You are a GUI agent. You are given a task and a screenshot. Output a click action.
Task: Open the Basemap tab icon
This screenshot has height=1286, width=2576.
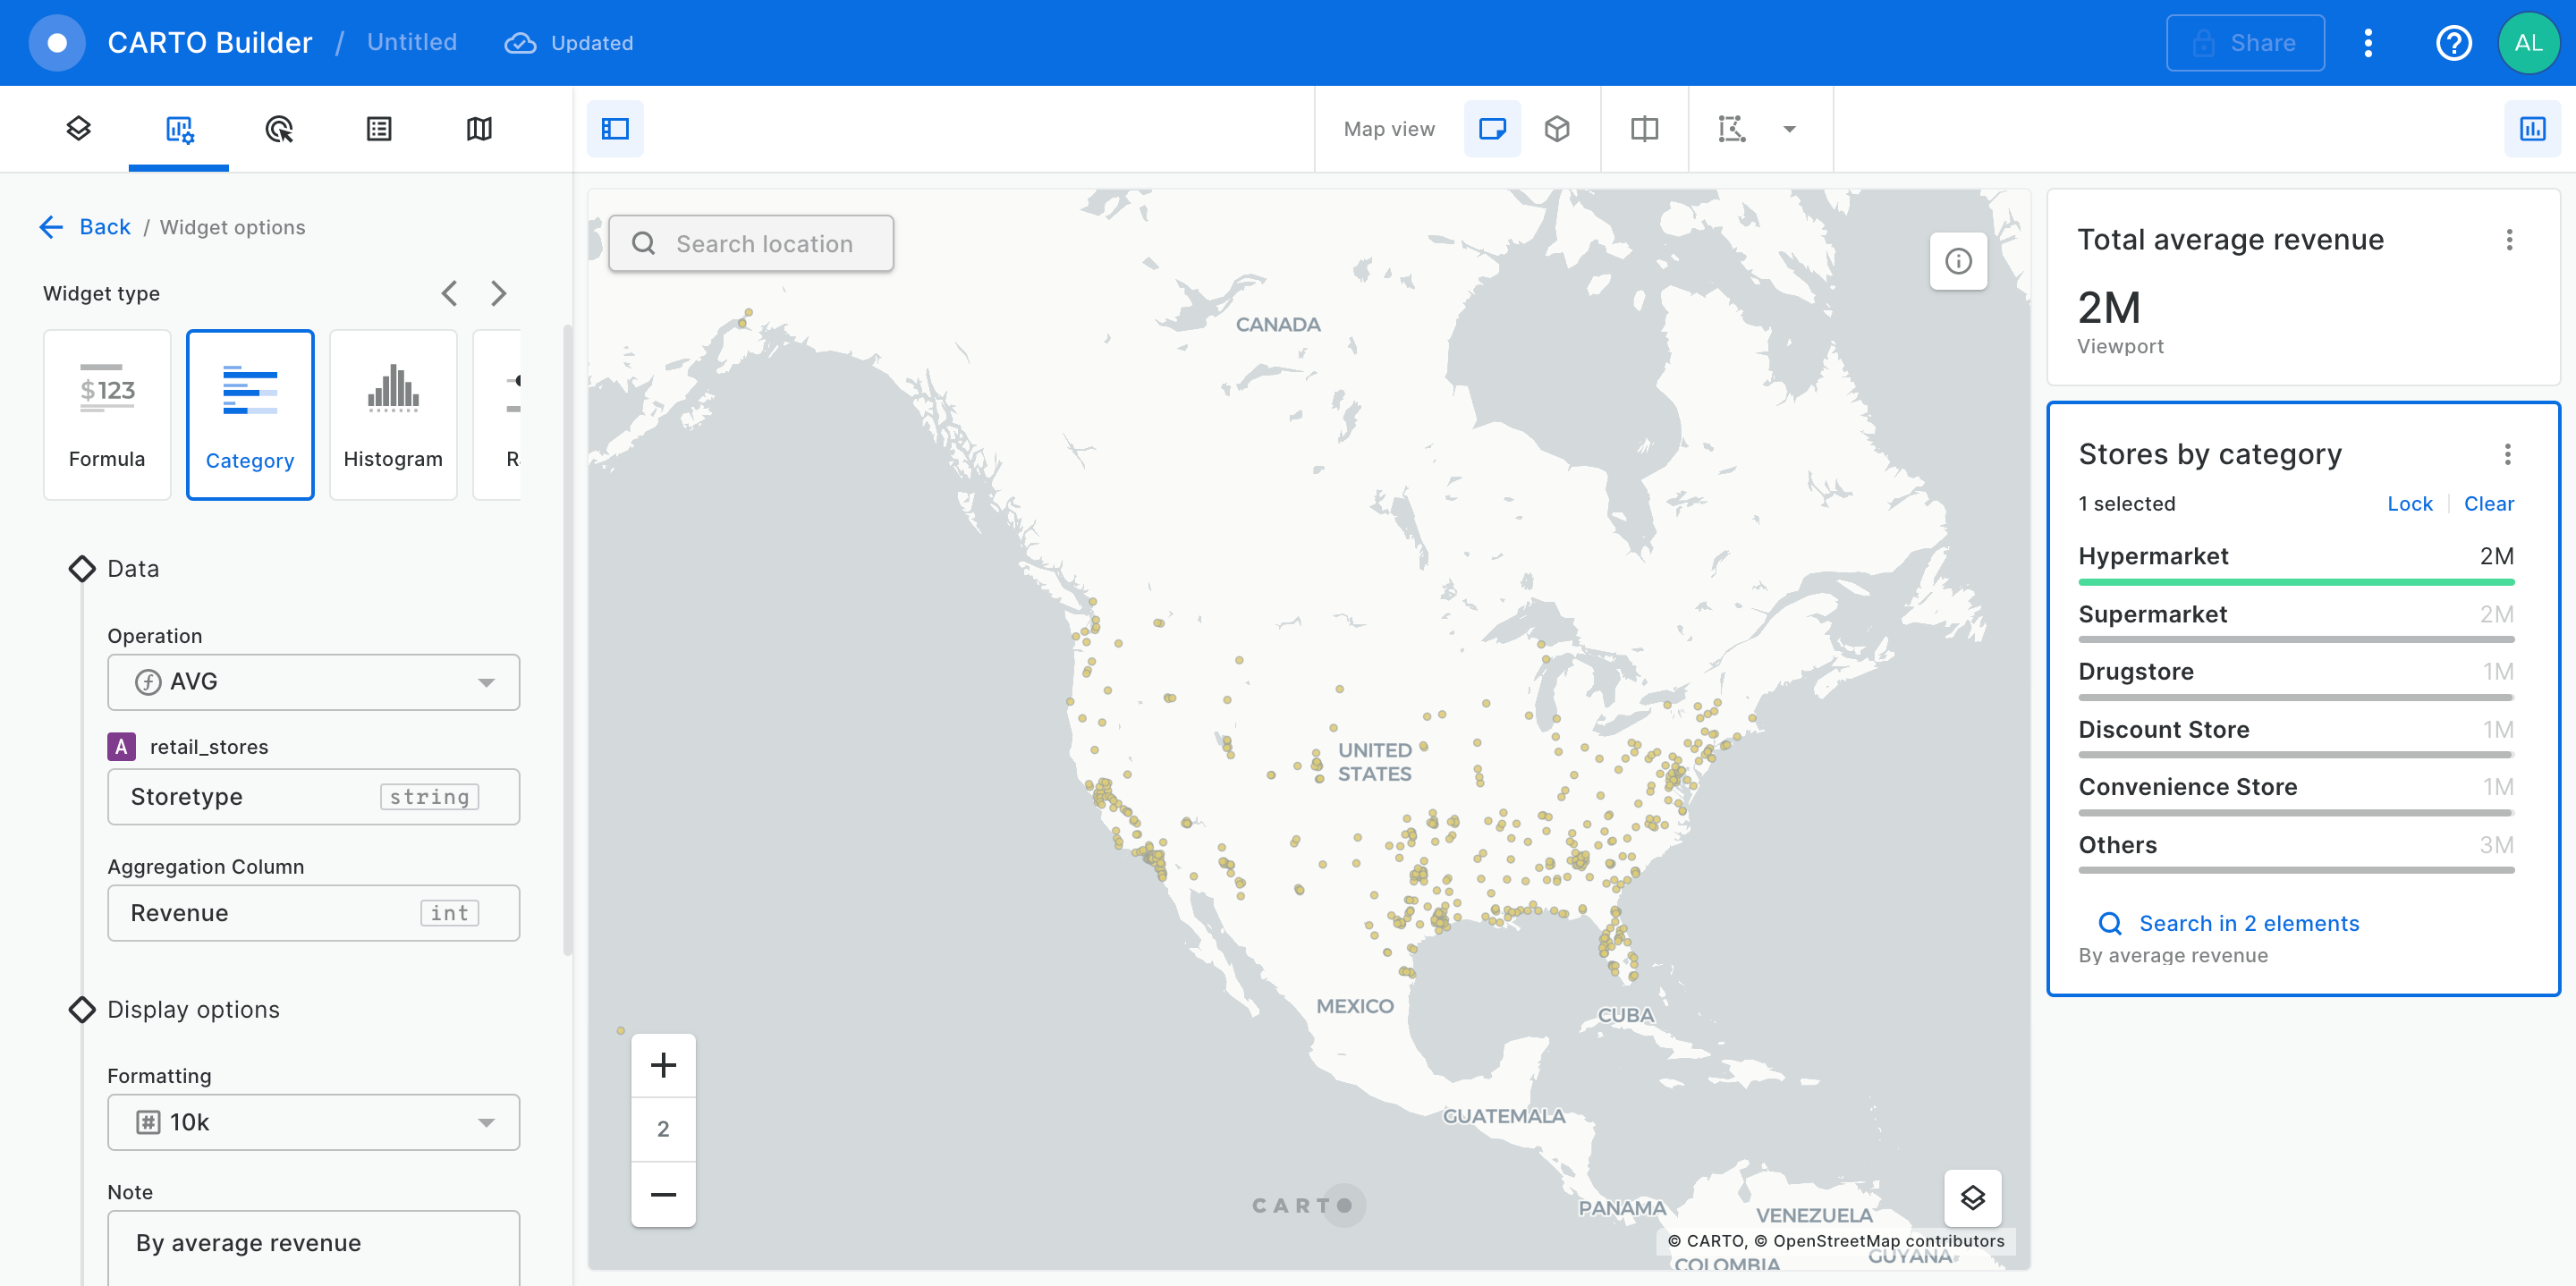[x=479, y=129]
